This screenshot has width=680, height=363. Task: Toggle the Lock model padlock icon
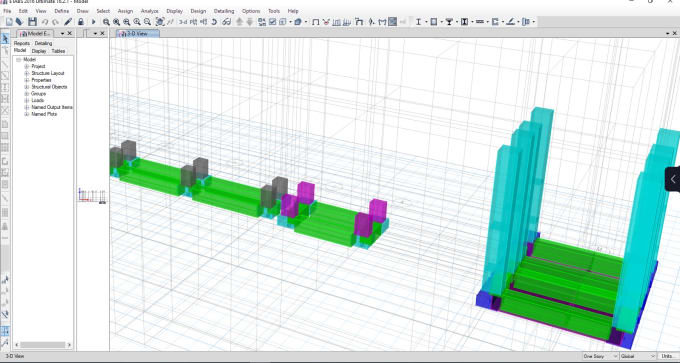point(81,22)
